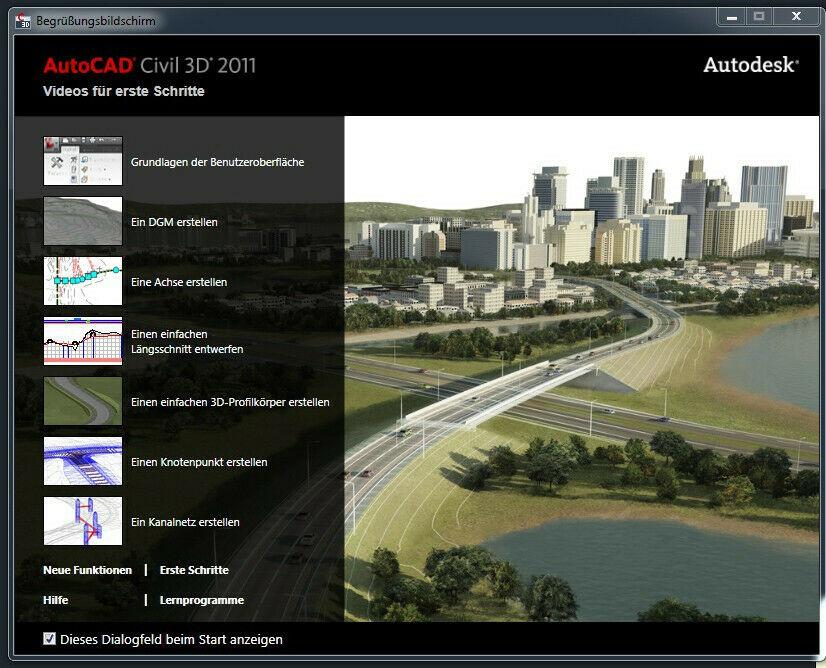Open the Erste Schritte link
This screenshot has width=826, height=668.
(194, 570)
